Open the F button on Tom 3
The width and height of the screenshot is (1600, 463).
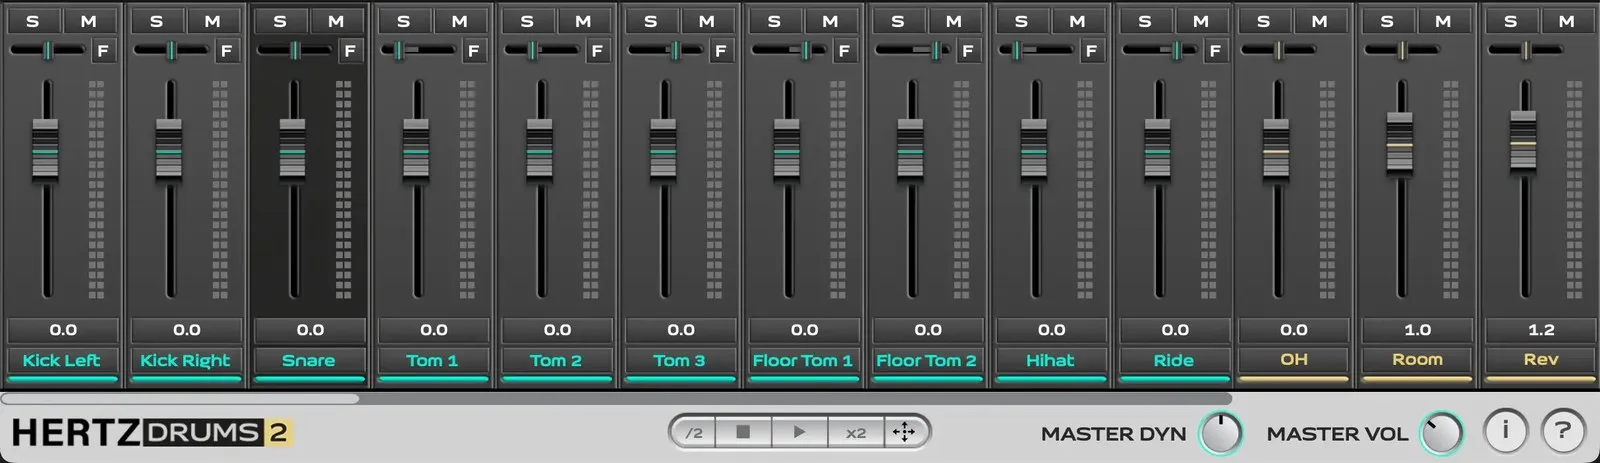coord(721,51)
